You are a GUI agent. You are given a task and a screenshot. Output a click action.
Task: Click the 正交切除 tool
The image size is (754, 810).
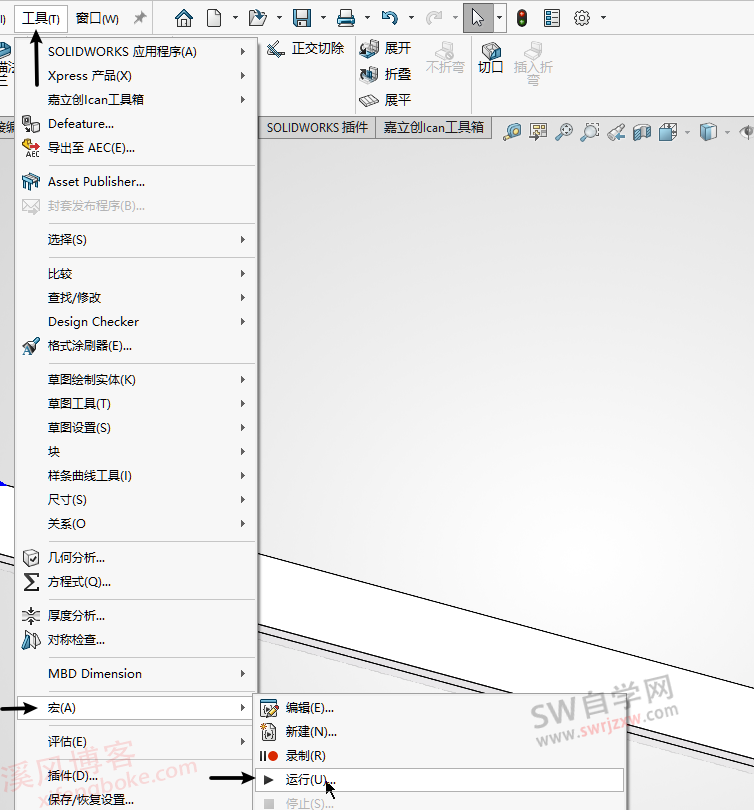[x=305, y=49]
